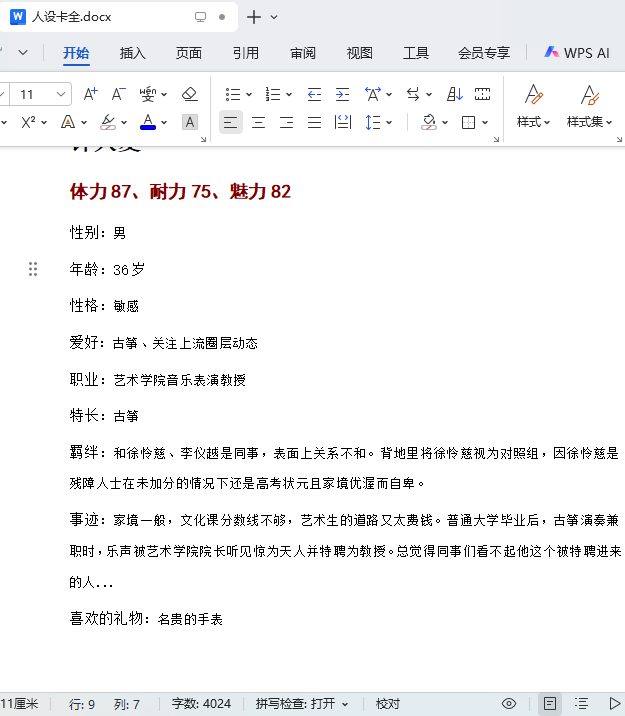Image resolution: width=625 pixels, height=716 pixels.
Task: Launch WPS AI from the ribbon
Action: point(577,53)
